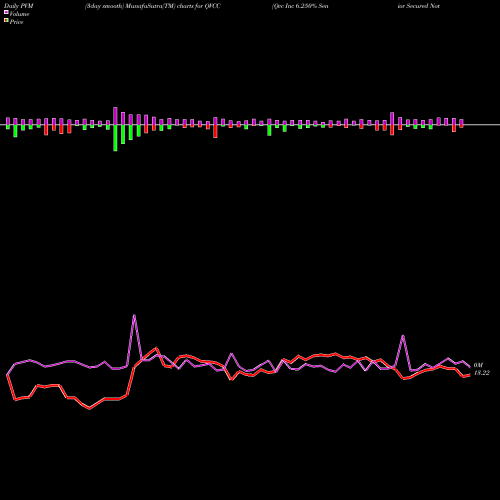This screenshot has width=500, height=500.
Task: Click the purple Volume legend swatch
Action: point(6,12)
